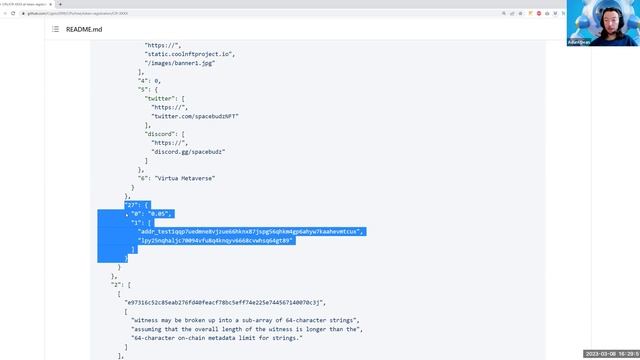Image resolution: width=640 pixels, height=360 pixels.
Task: Click the "64-character on-chain metadata limit" line
Action: (217, 338)
